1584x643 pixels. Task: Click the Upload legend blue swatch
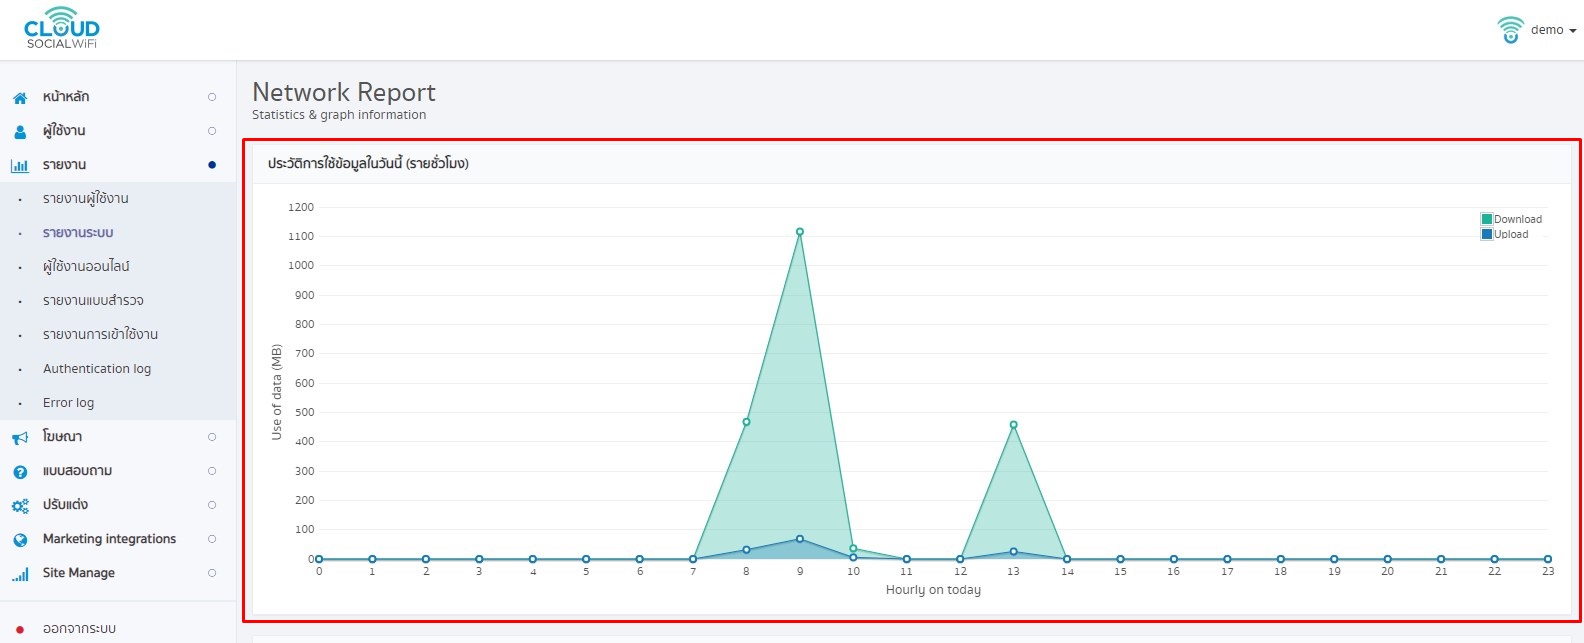[x=1487, y=234]
